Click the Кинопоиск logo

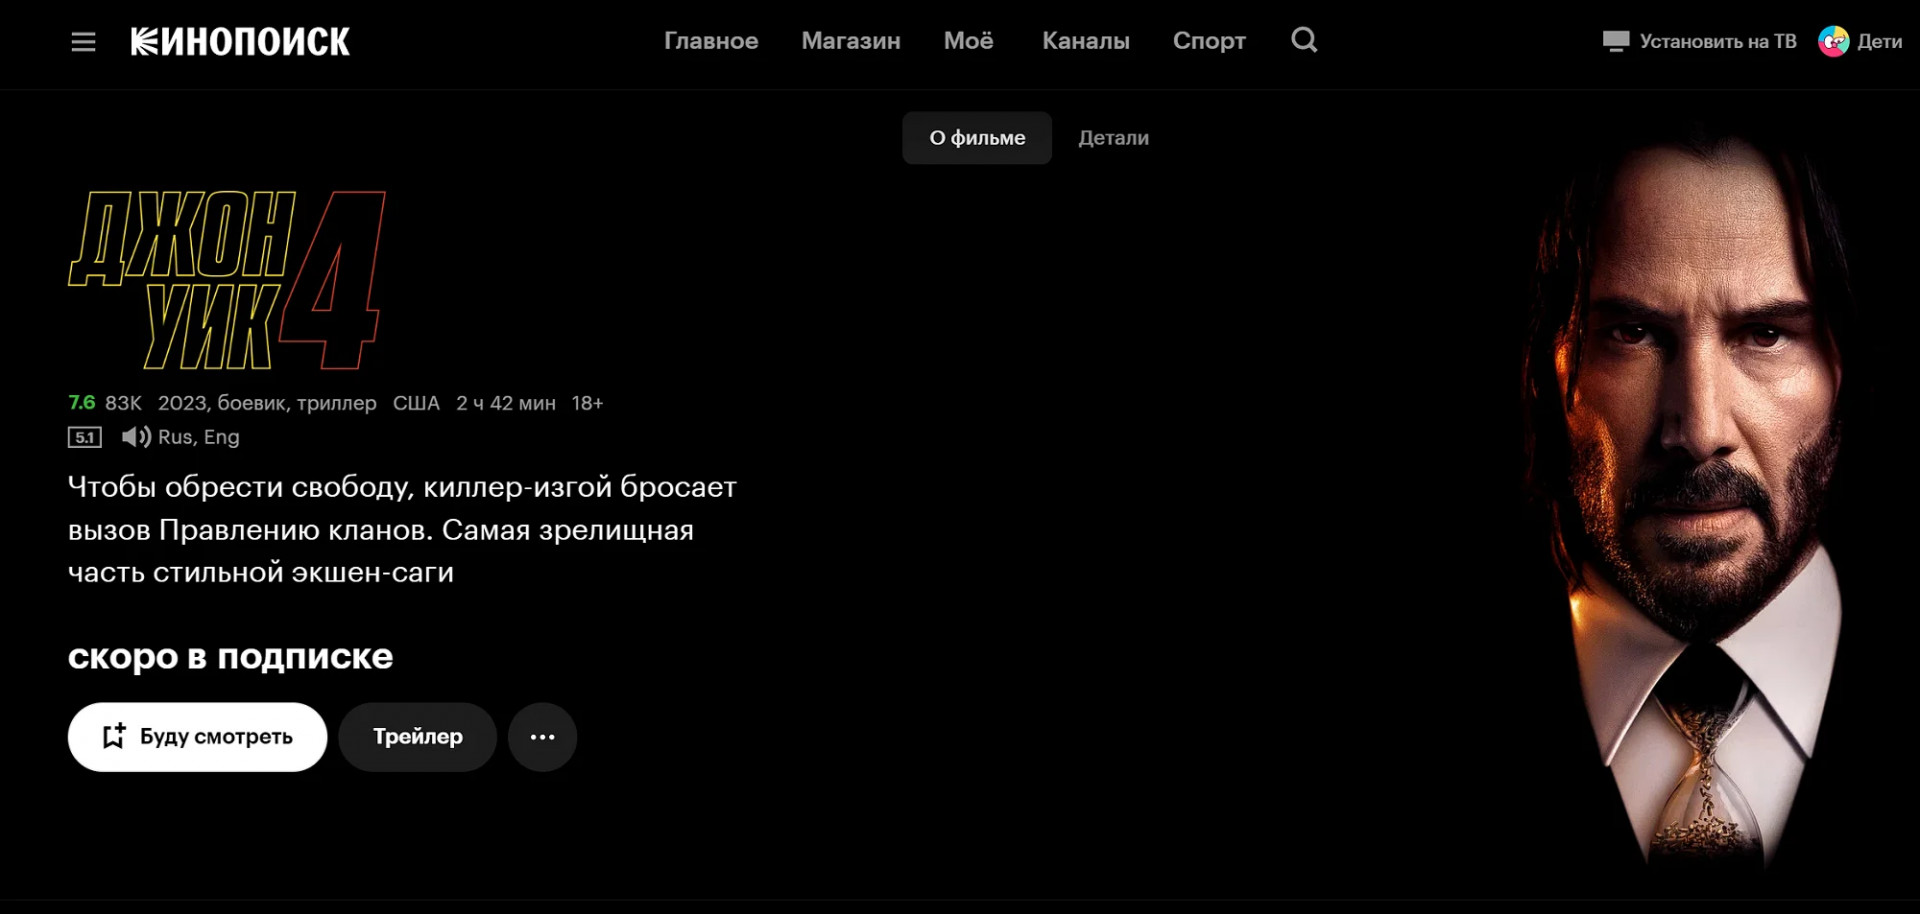point(240,41)
